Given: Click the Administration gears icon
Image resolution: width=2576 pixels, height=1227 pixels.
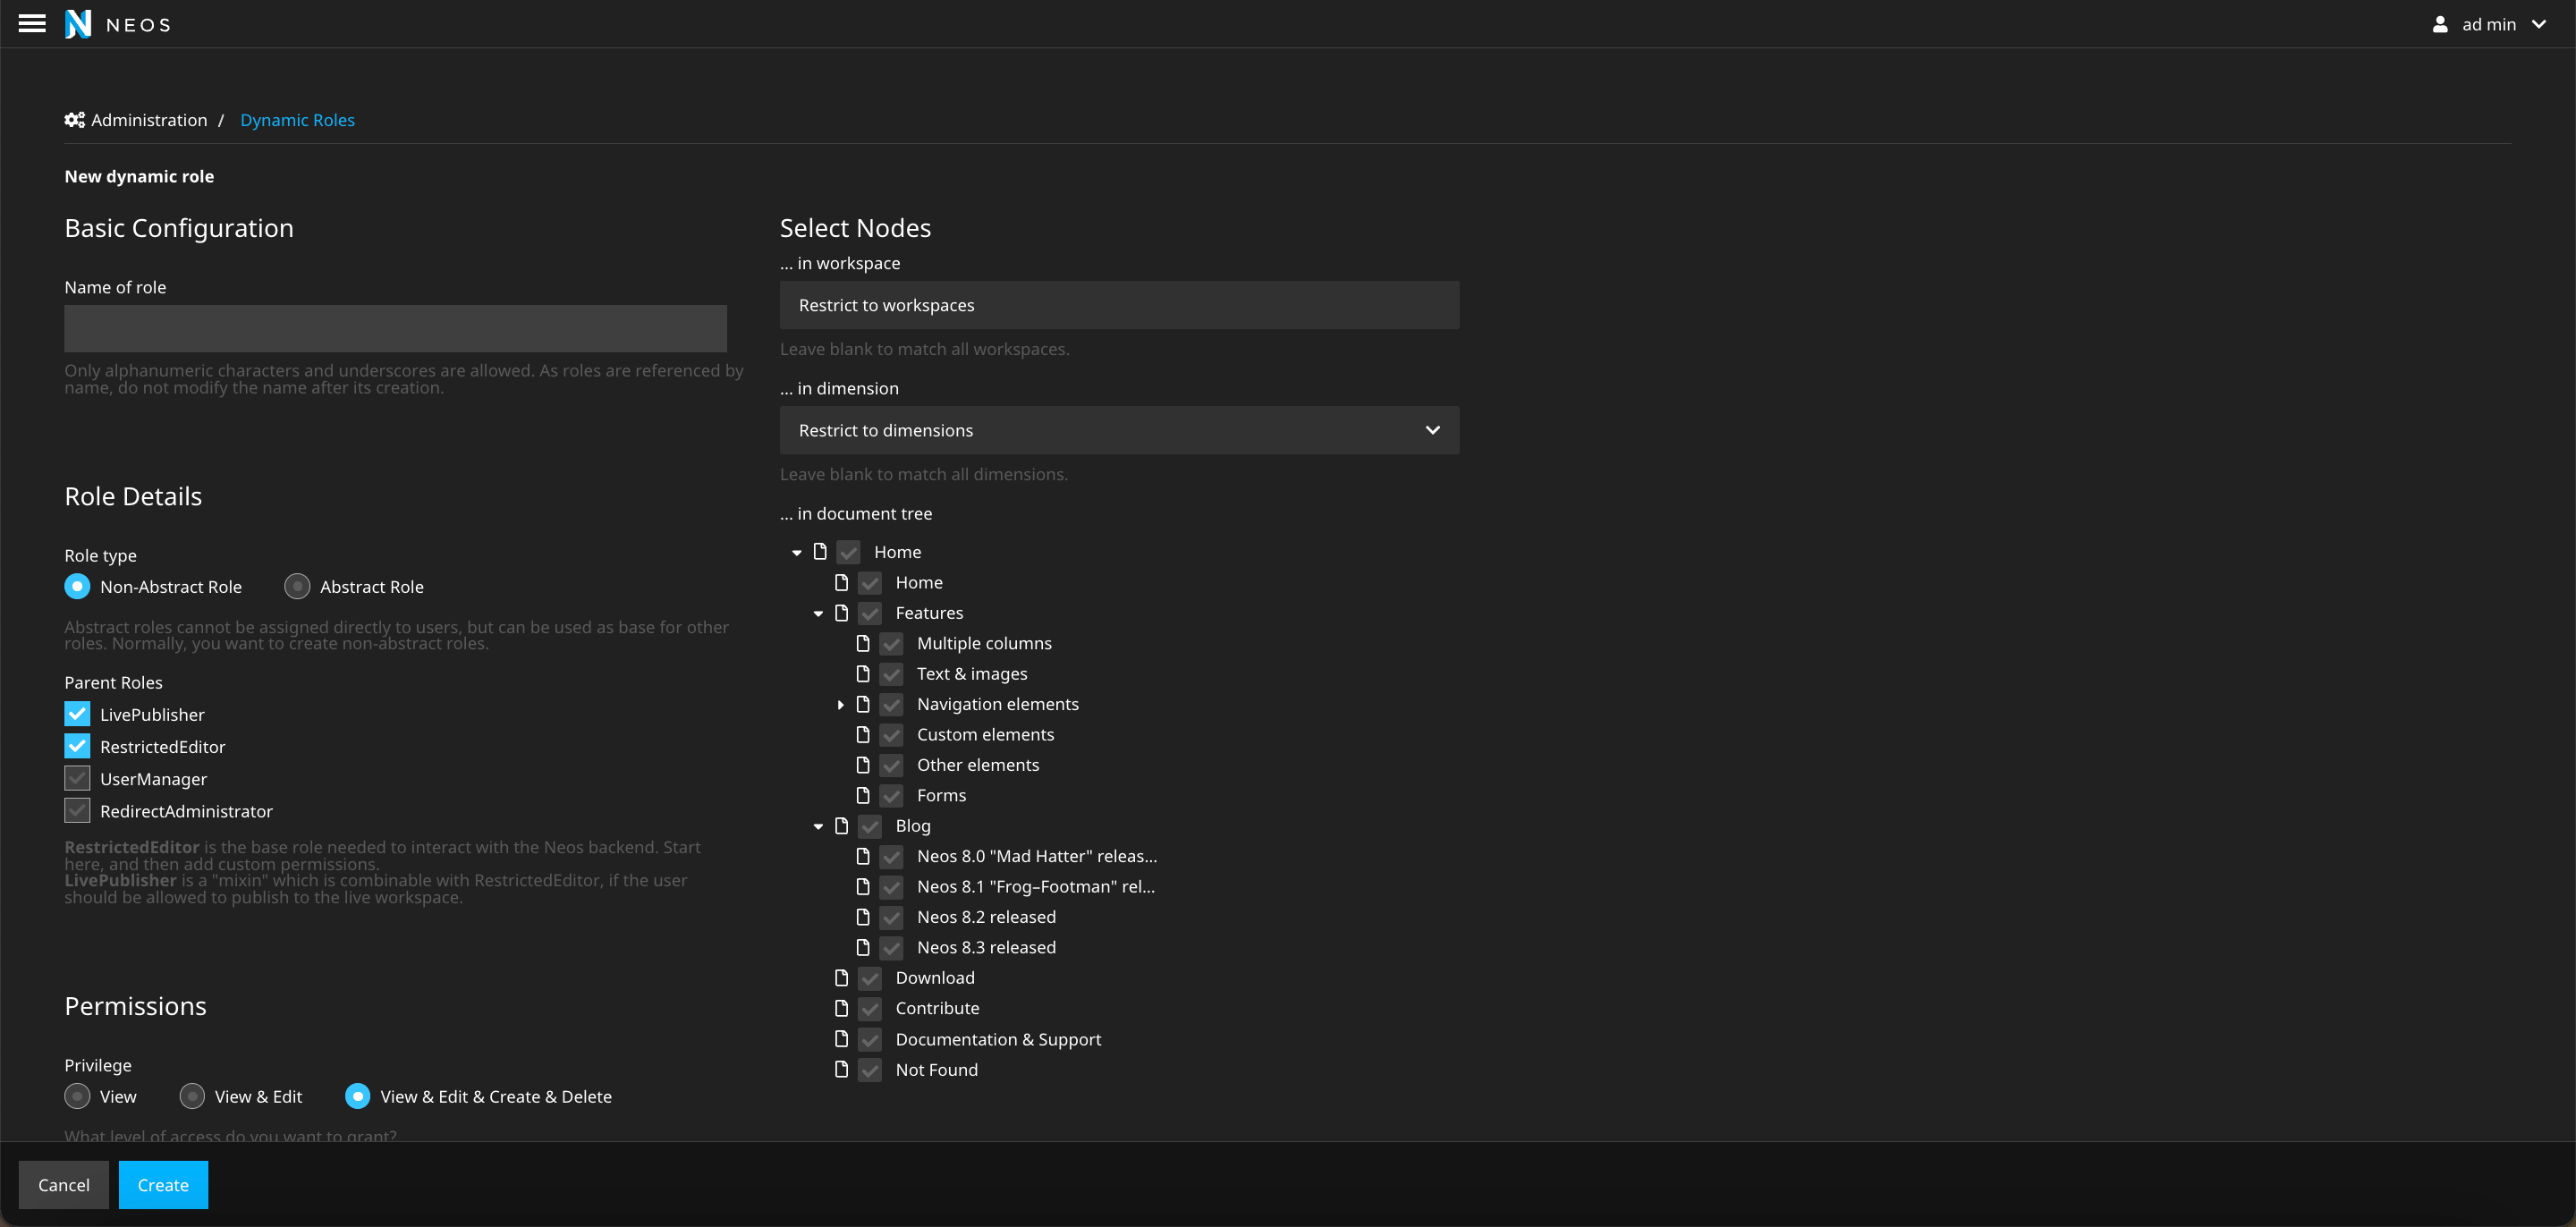Looking at the screenshot, I should pos(74,120).
